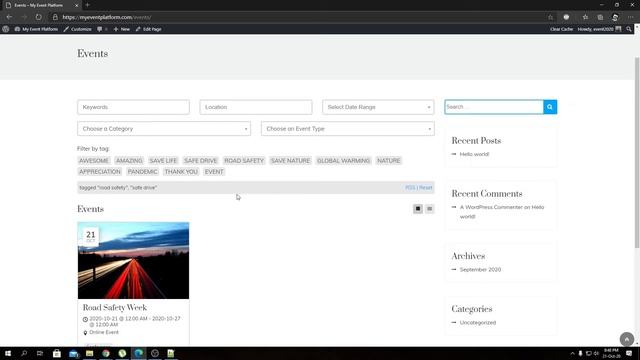Screen dimensions: 640x360
Task: Toggle the GLOBAL WARMING tag filter
Action: pos(343,161)
